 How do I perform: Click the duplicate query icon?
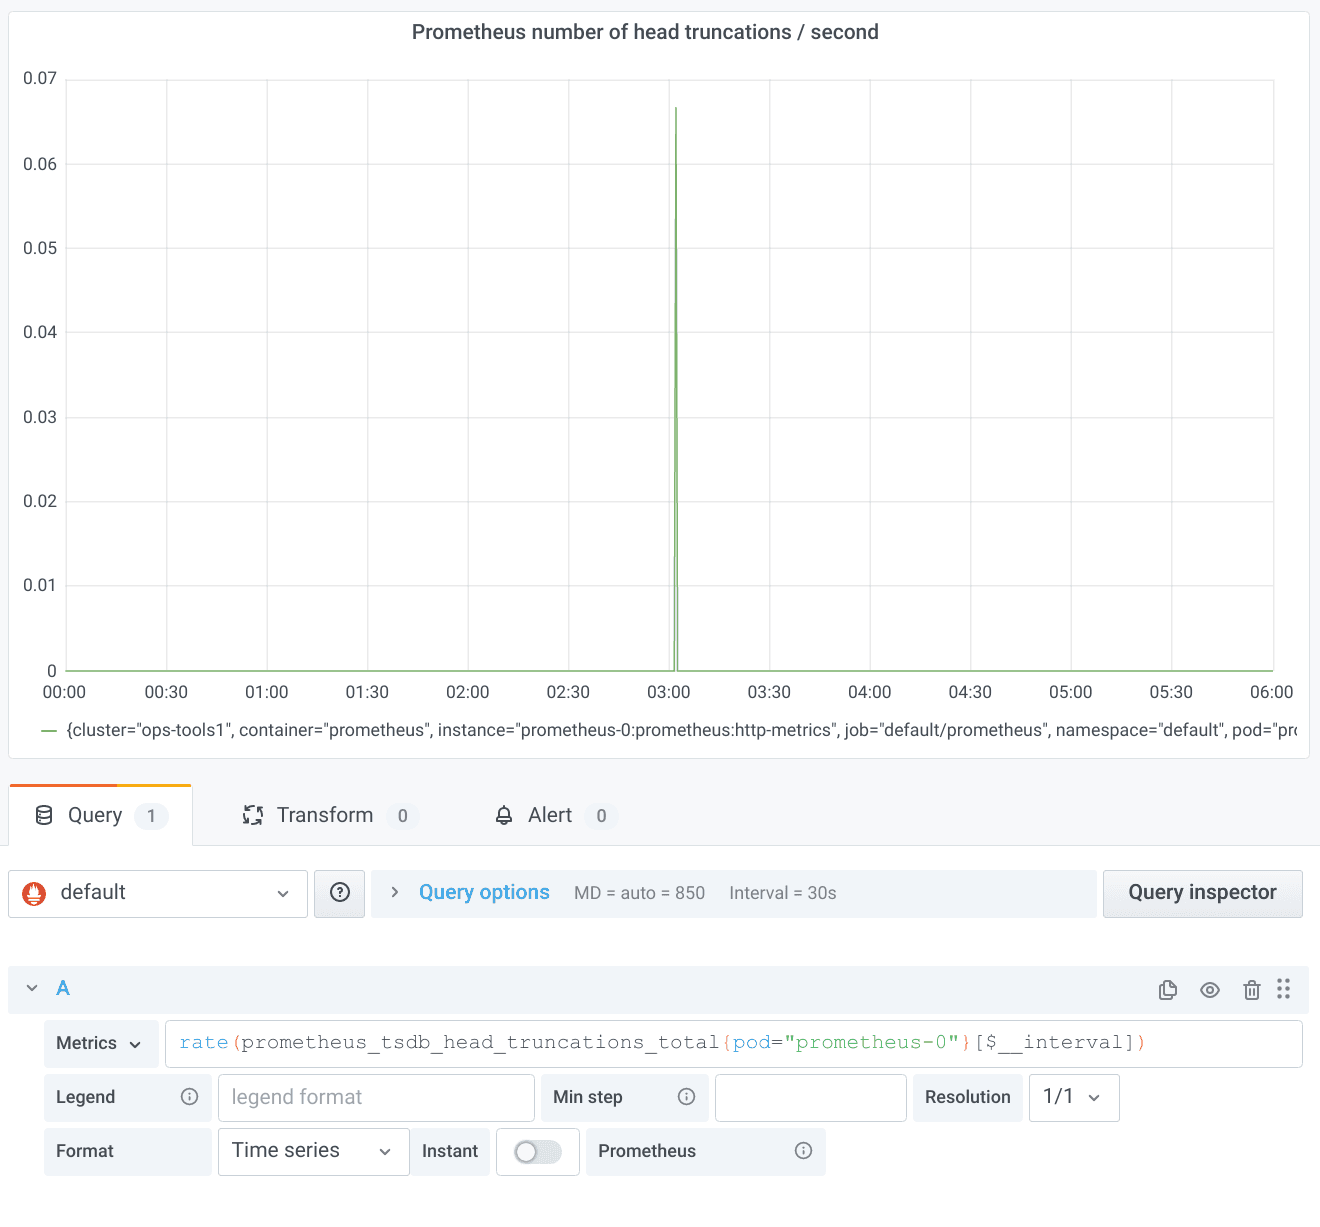click(1167, 990)
